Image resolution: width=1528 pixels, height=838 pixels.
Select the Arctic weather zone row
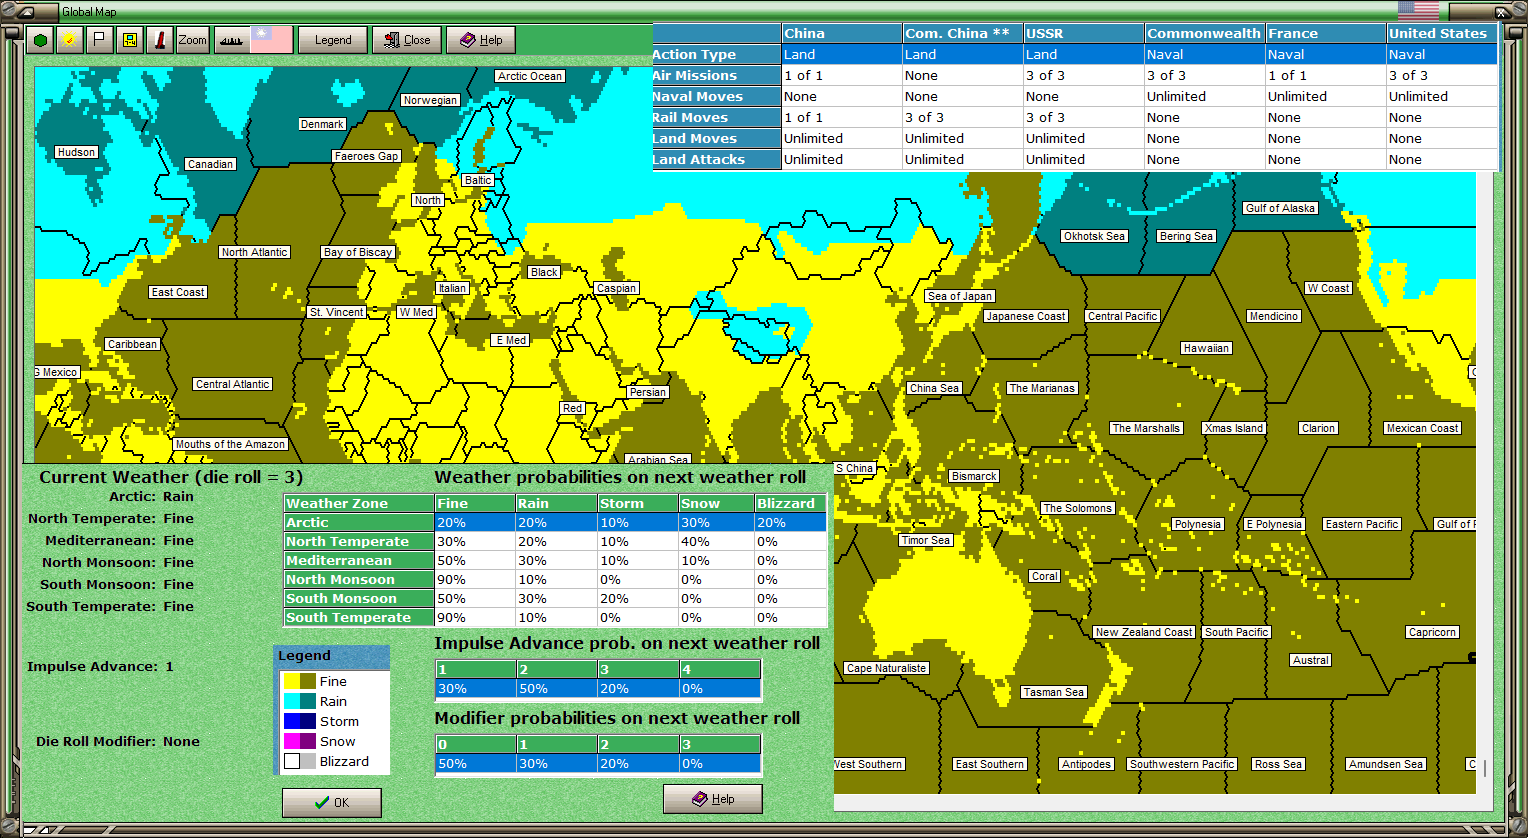pyautogui.click(x=555, y=522)
